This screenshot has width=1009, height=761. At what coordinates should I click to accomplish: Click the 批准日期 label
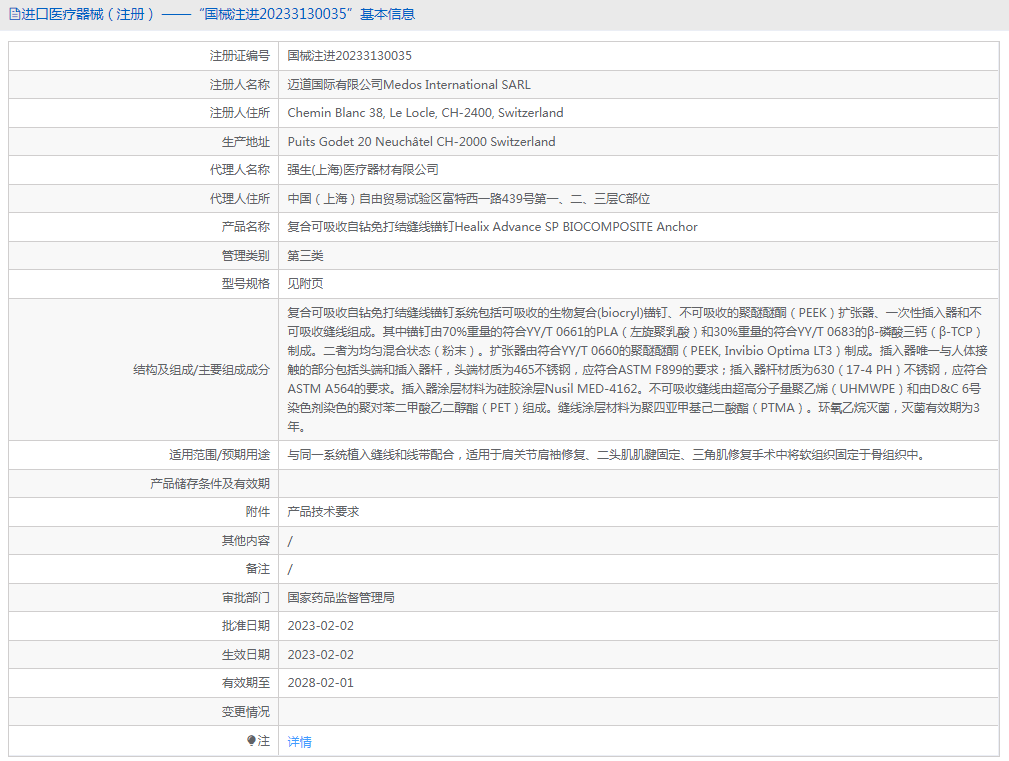click(246, 626)
